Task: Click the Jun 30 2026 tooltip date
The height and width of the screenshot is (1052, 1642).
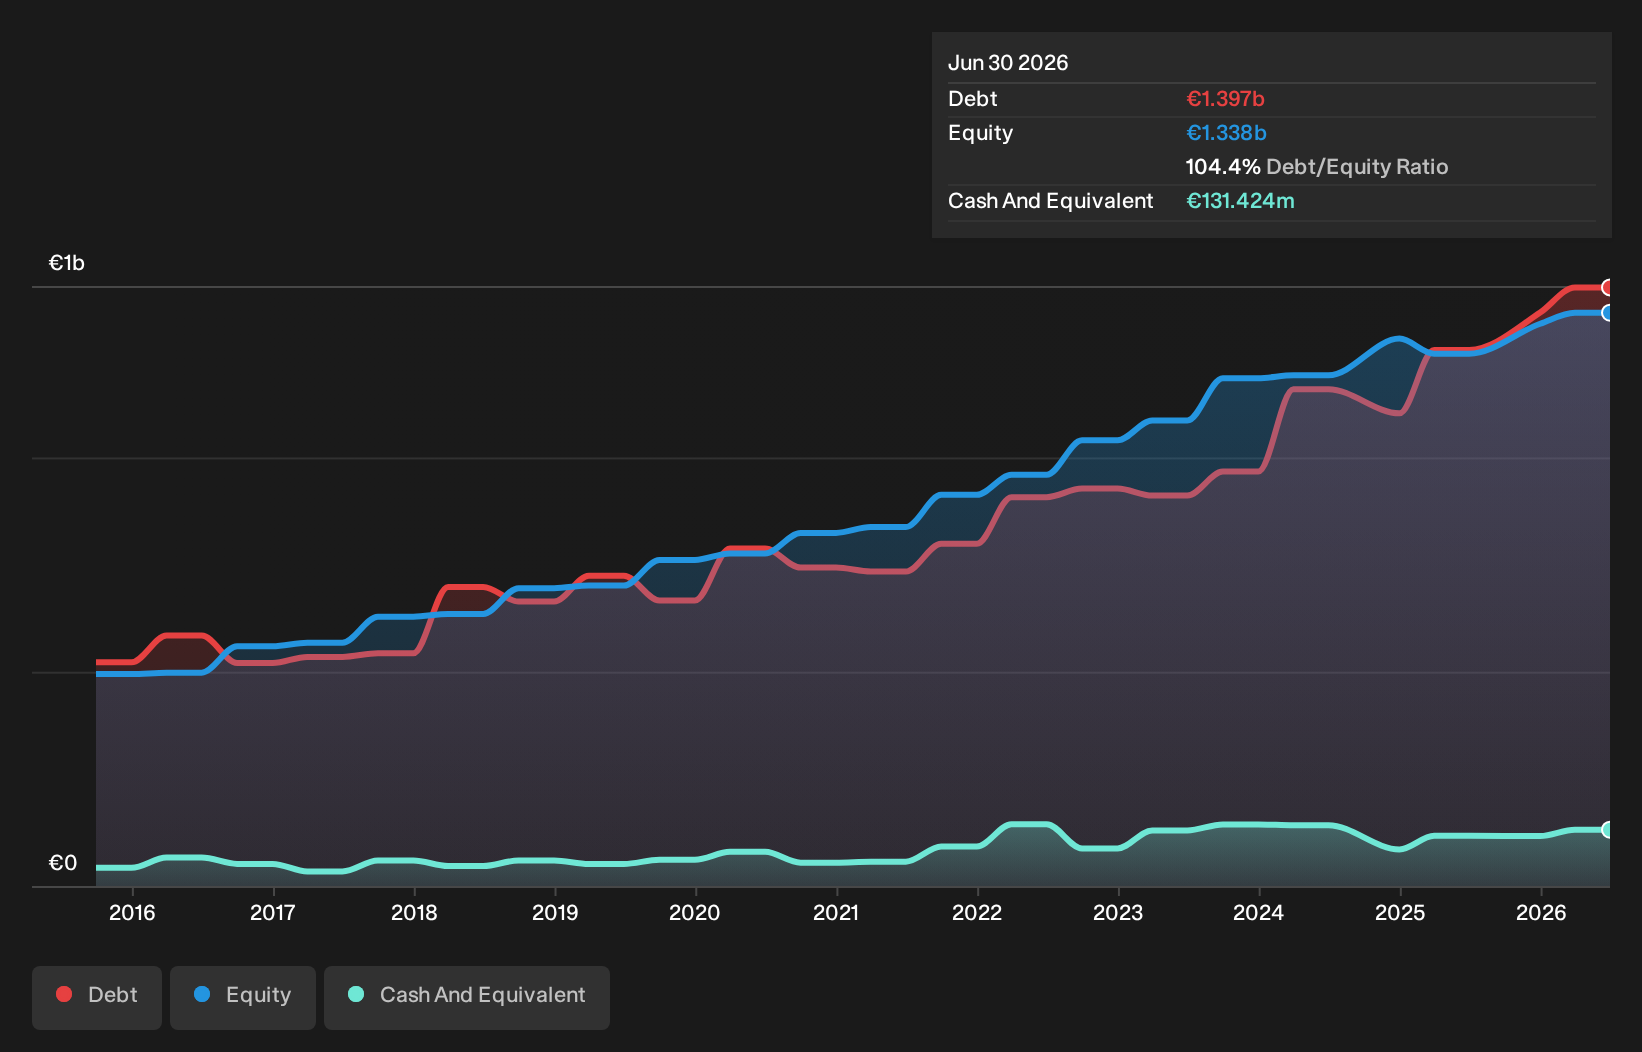Action: point(1008,63)
